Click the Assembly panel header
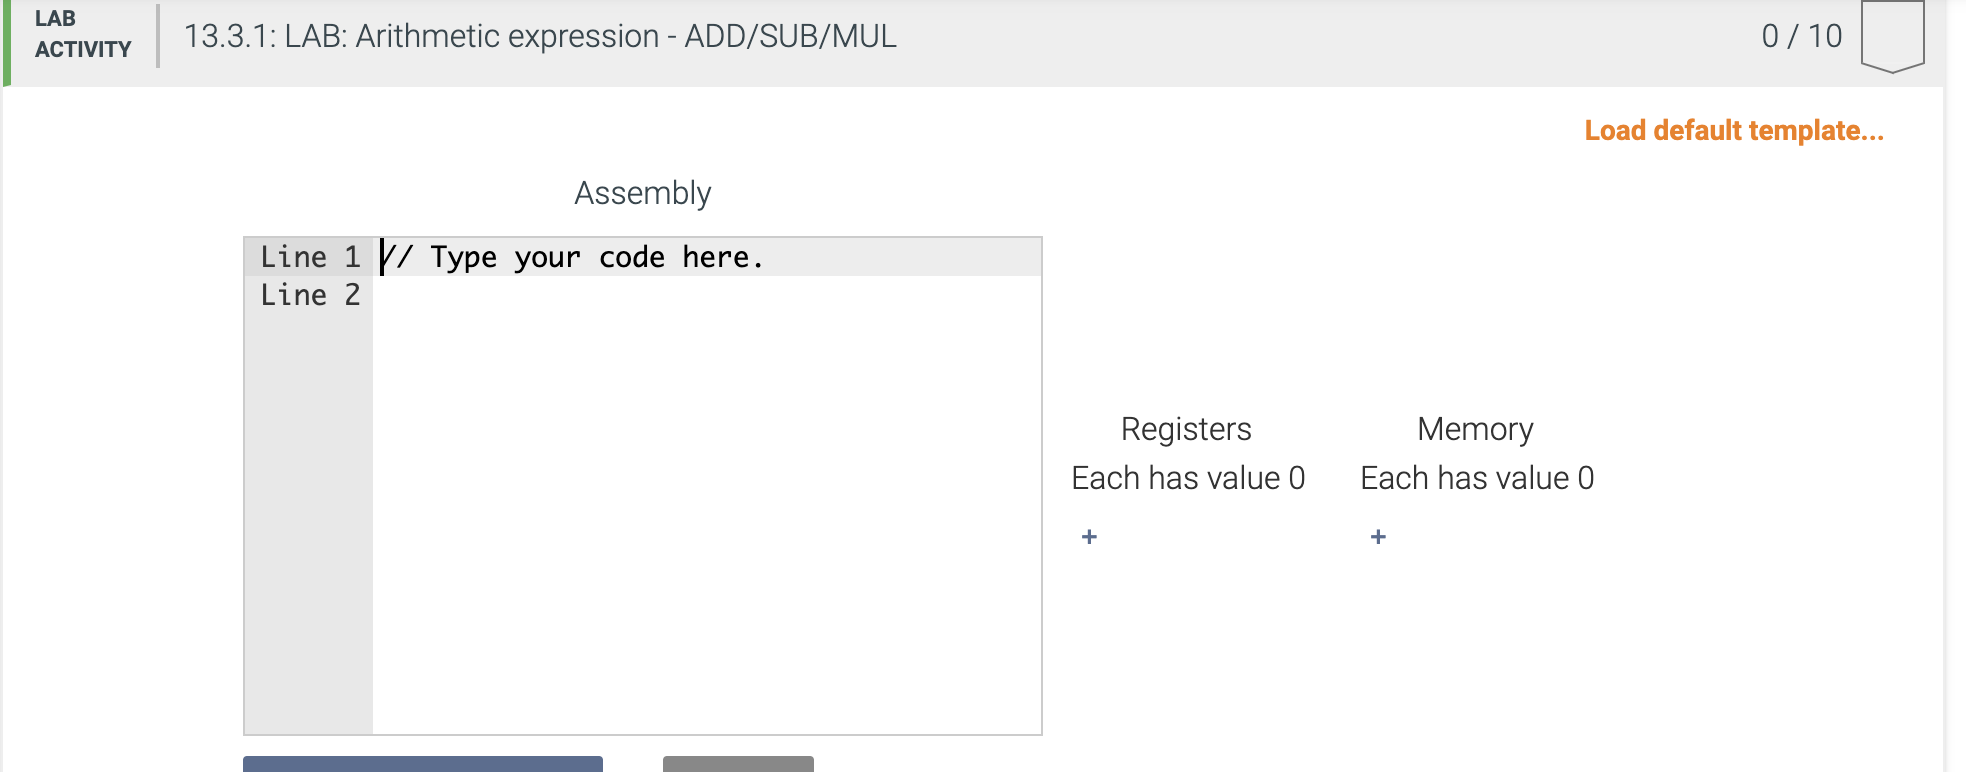 [x=642, y=193]
